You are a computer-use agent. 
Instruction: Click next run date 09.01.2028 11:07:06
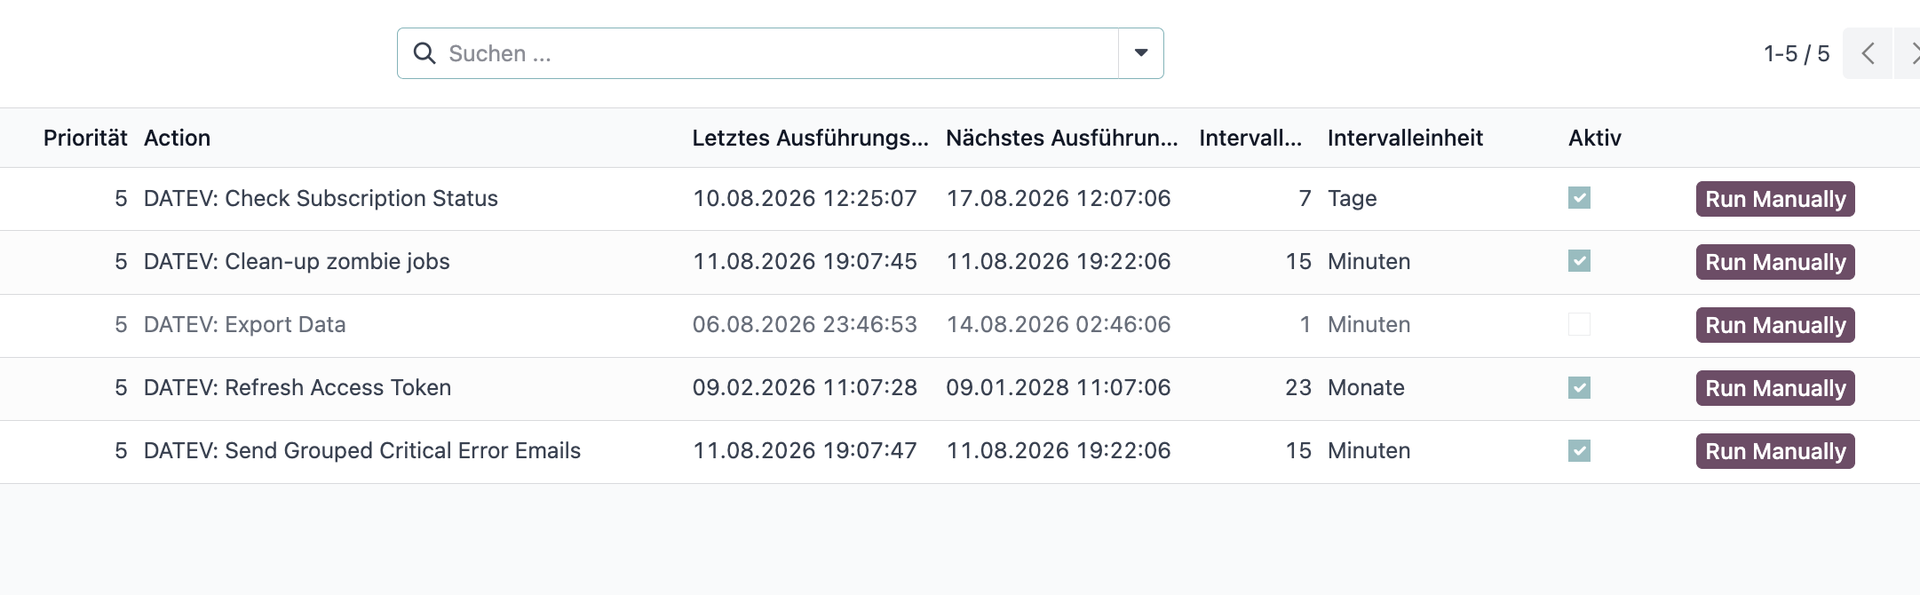1059,387
